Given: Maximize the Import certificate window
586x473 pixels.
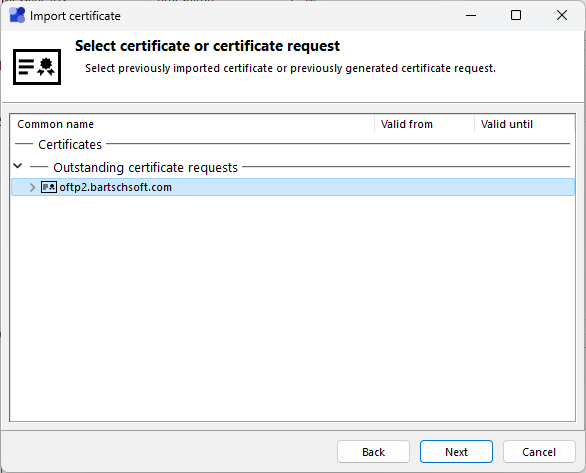Looking at the screenshot, I should tap(516, 15).
